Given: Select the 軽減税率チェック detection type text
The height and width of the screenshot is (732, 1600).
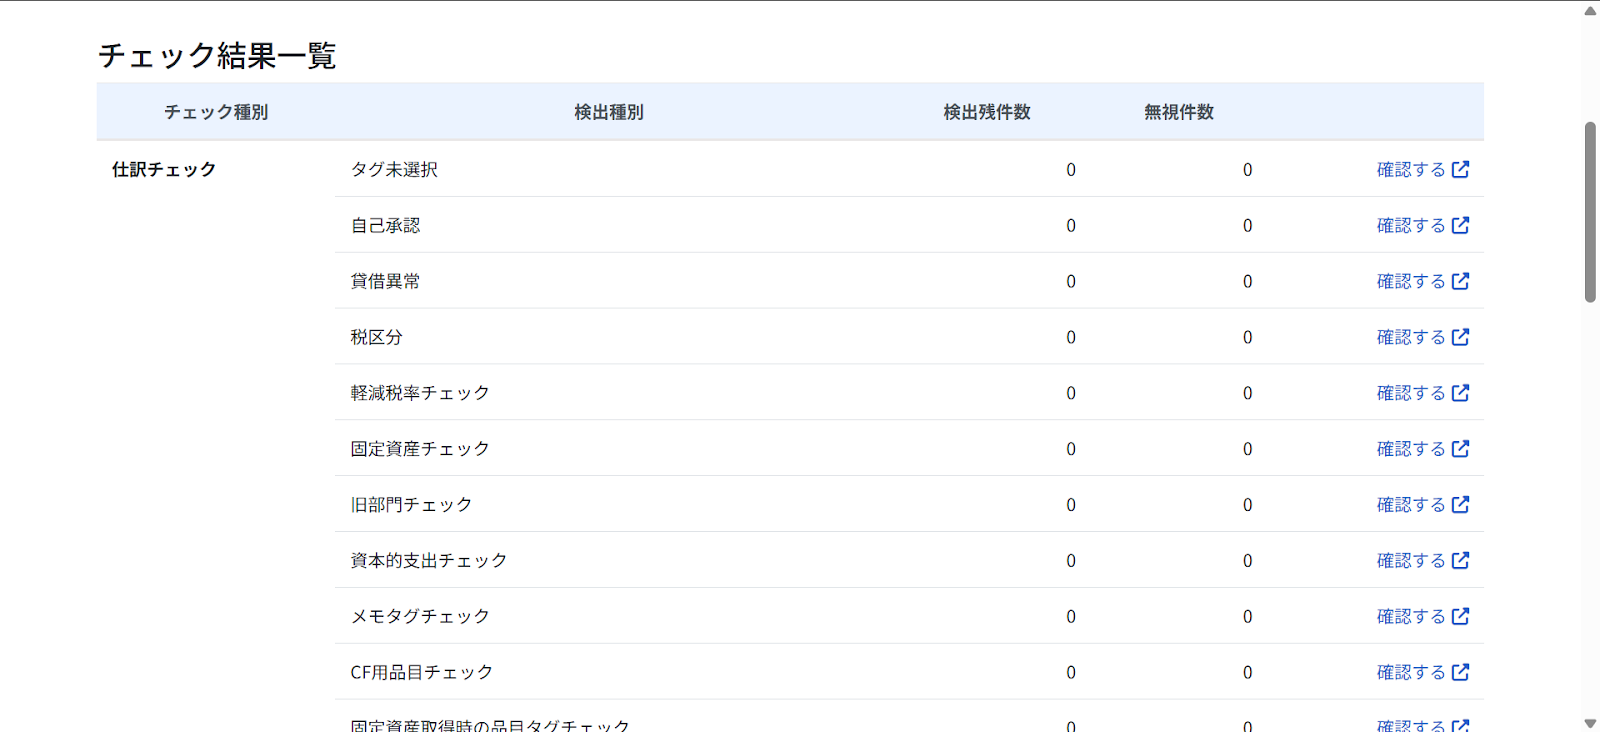Looking at the screenshot, I should [420, 394].
